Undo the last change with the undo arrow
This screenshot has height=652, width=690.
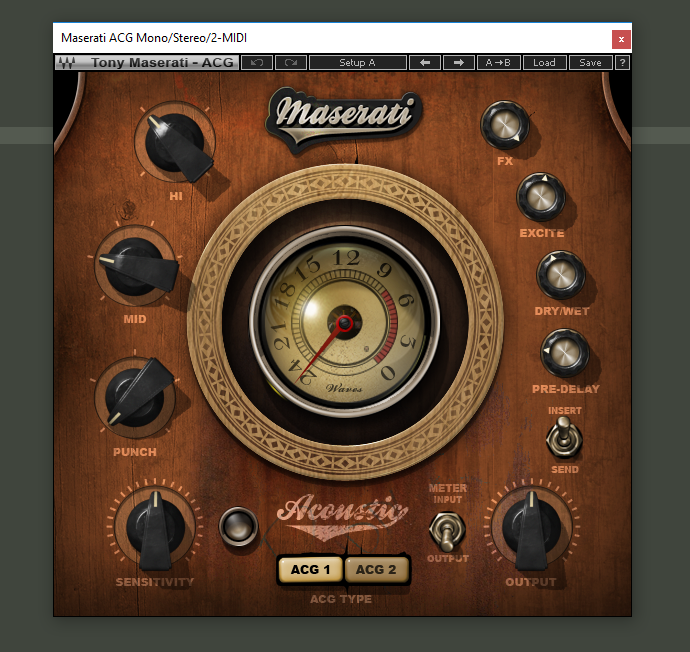tap(257, 62)
